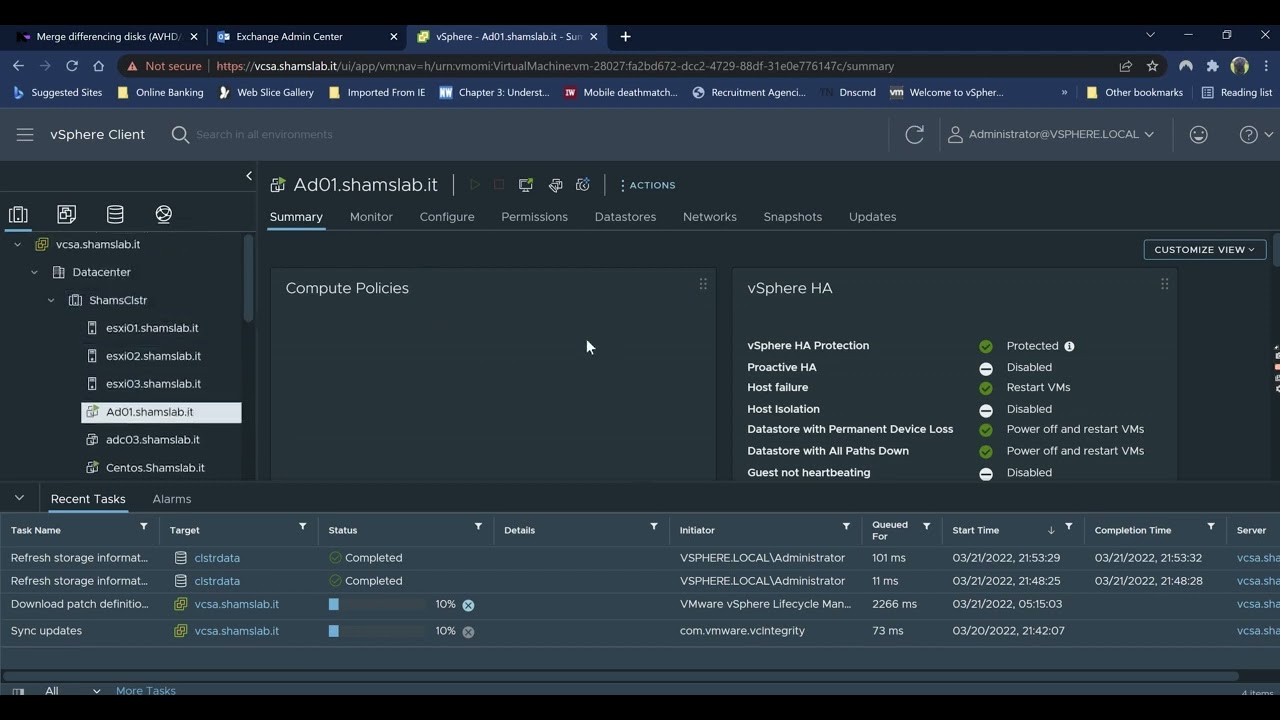Click the browser bookmark star icon
The width and height of the screenshot is (1280, 720).
point(1152,66)
